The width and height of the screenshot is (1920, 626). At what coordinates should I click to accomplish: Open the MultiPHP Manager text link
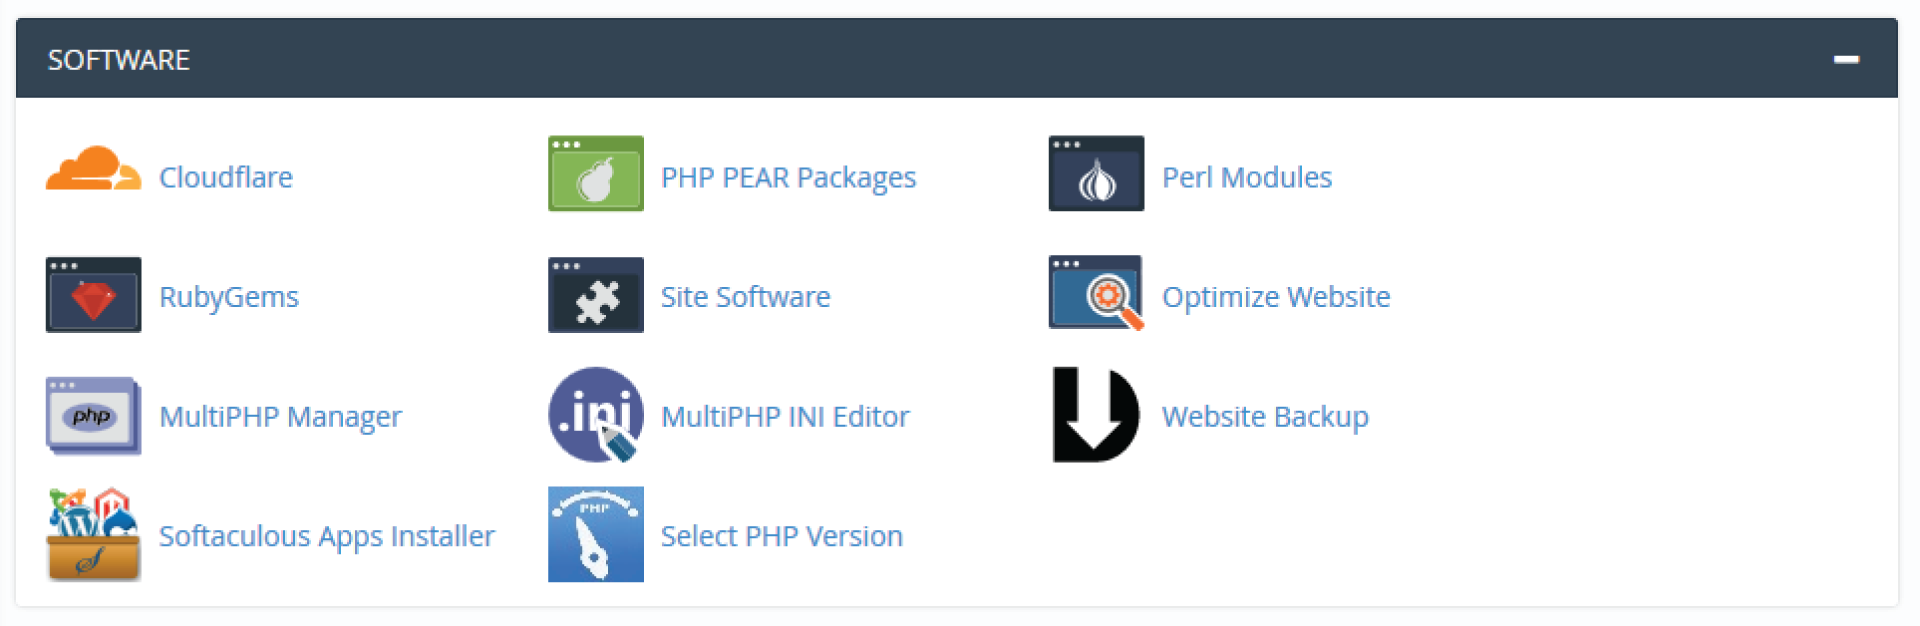point(280,416)
